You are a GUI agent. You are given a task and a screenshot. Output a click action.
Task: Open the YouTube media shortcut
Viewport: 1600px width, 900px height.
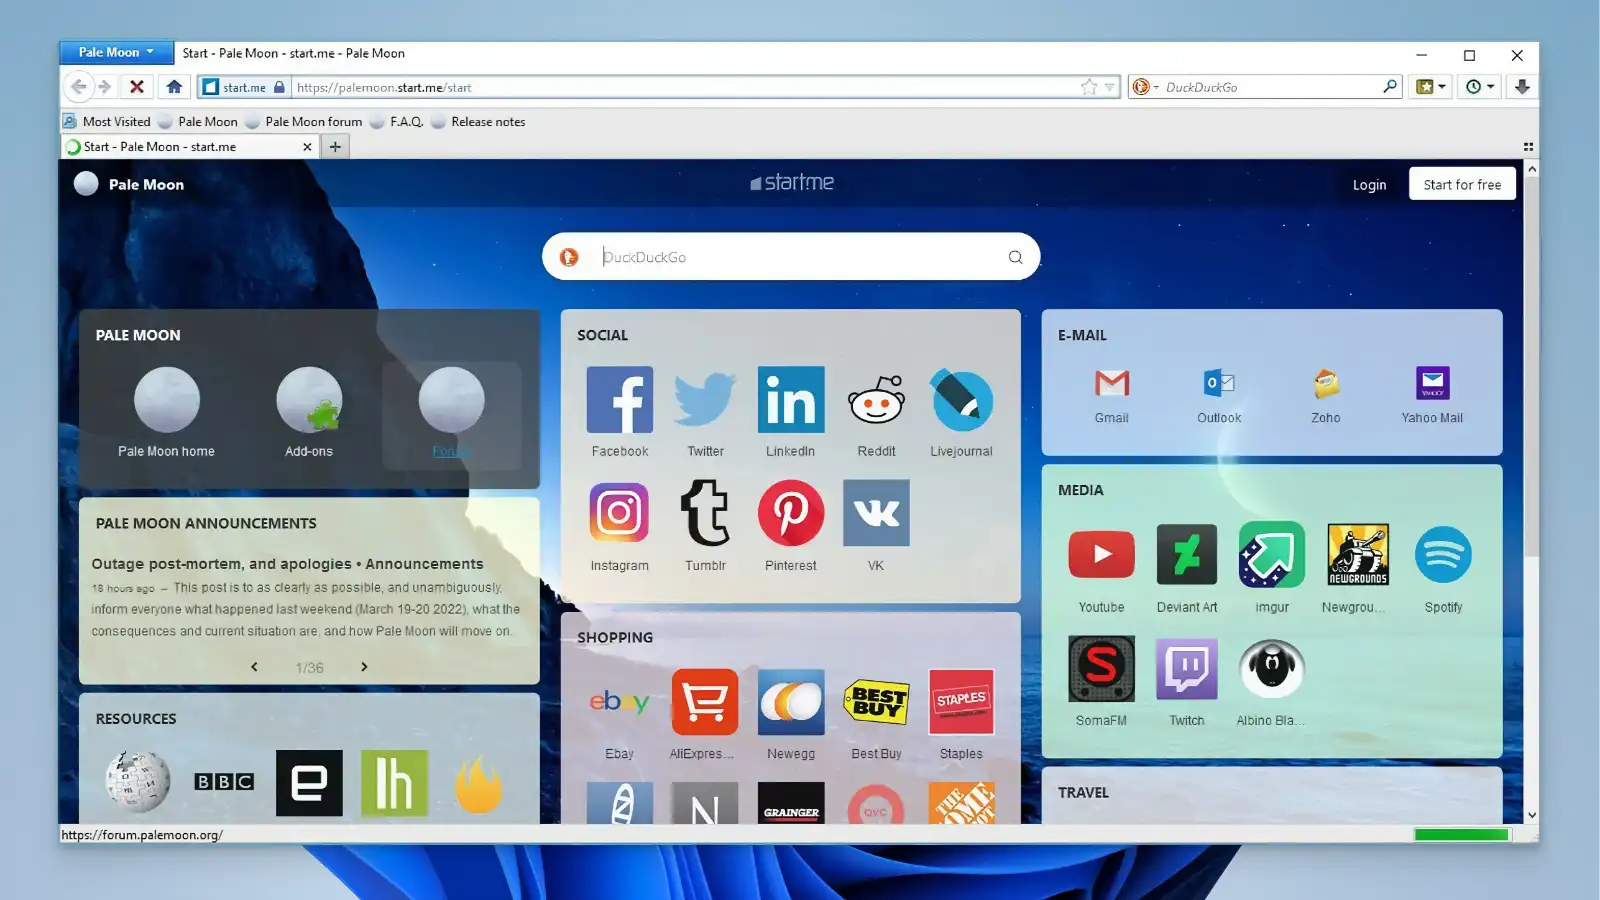(x=1100, y=554)
